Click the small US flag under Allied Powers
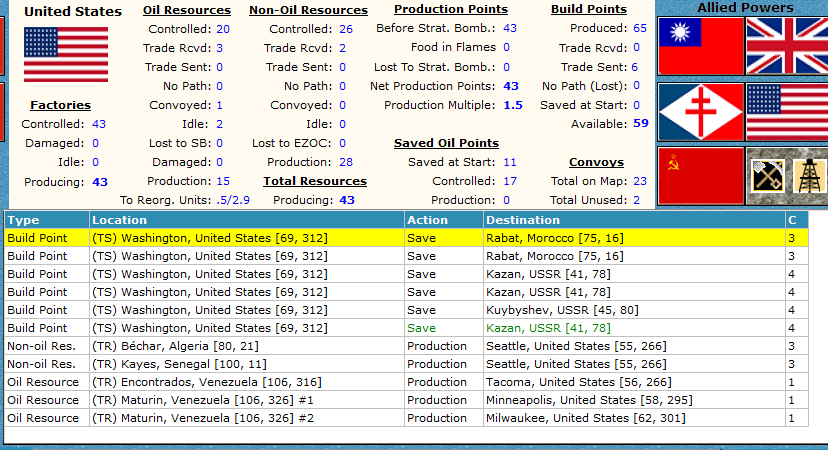828x450 pixels. 787,112
